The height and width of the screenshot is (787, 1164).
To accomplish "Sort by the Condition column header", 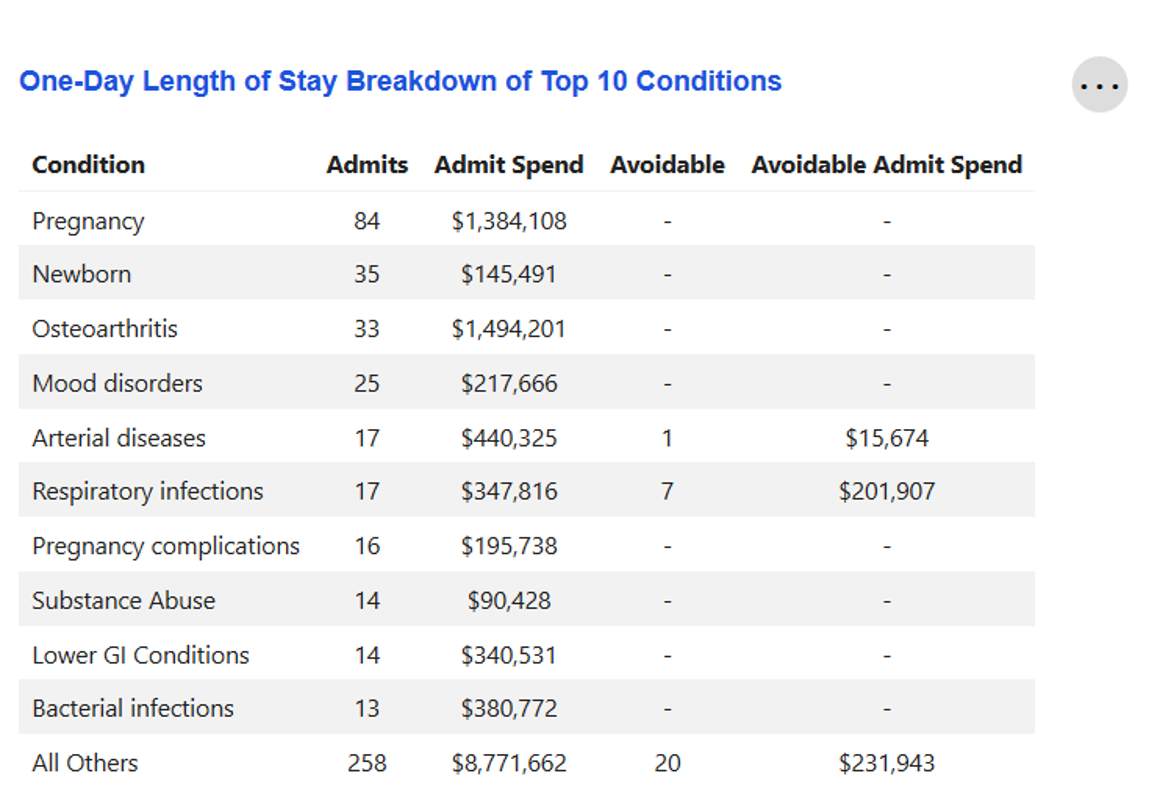I will (x=88, y=165).
